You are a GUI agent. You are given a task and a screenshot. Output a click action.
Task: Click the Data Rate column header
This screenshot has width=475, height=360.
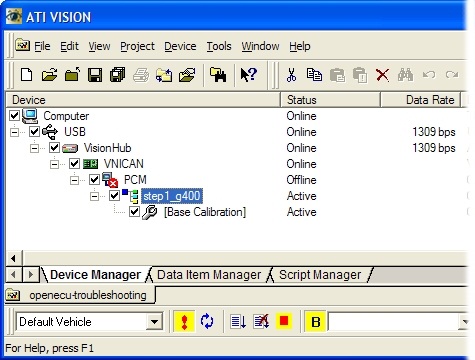coord(420,100)
